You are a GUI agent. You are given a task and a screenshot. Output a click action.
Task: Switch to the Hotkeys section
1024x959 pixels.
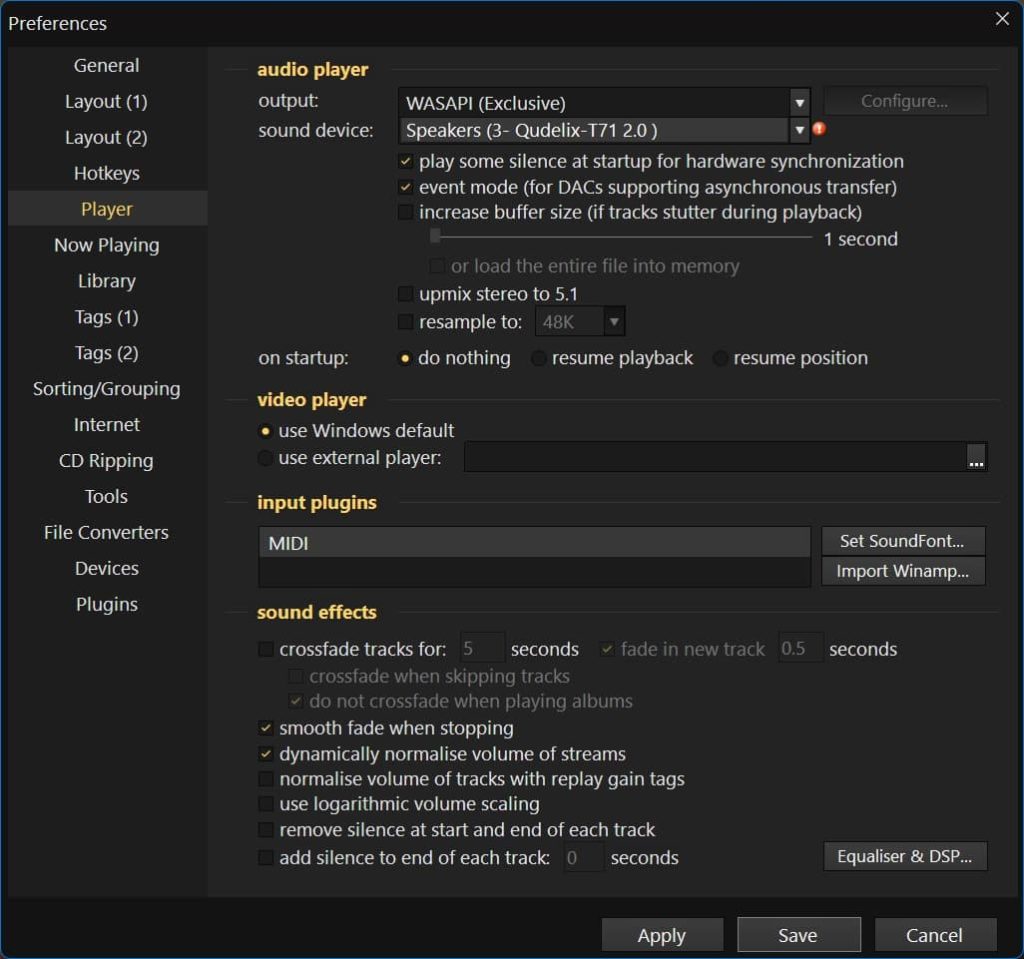click(106, 173)
